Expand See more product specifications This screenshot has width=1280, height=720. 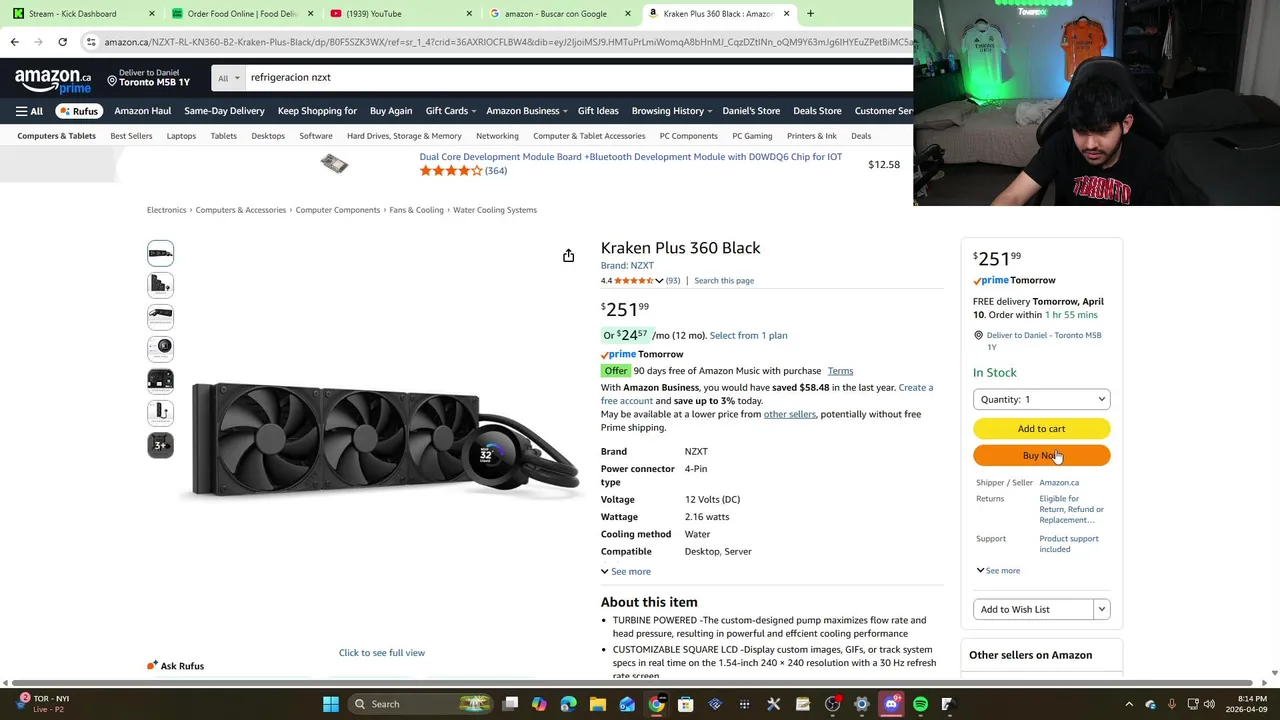click(626, 571)
